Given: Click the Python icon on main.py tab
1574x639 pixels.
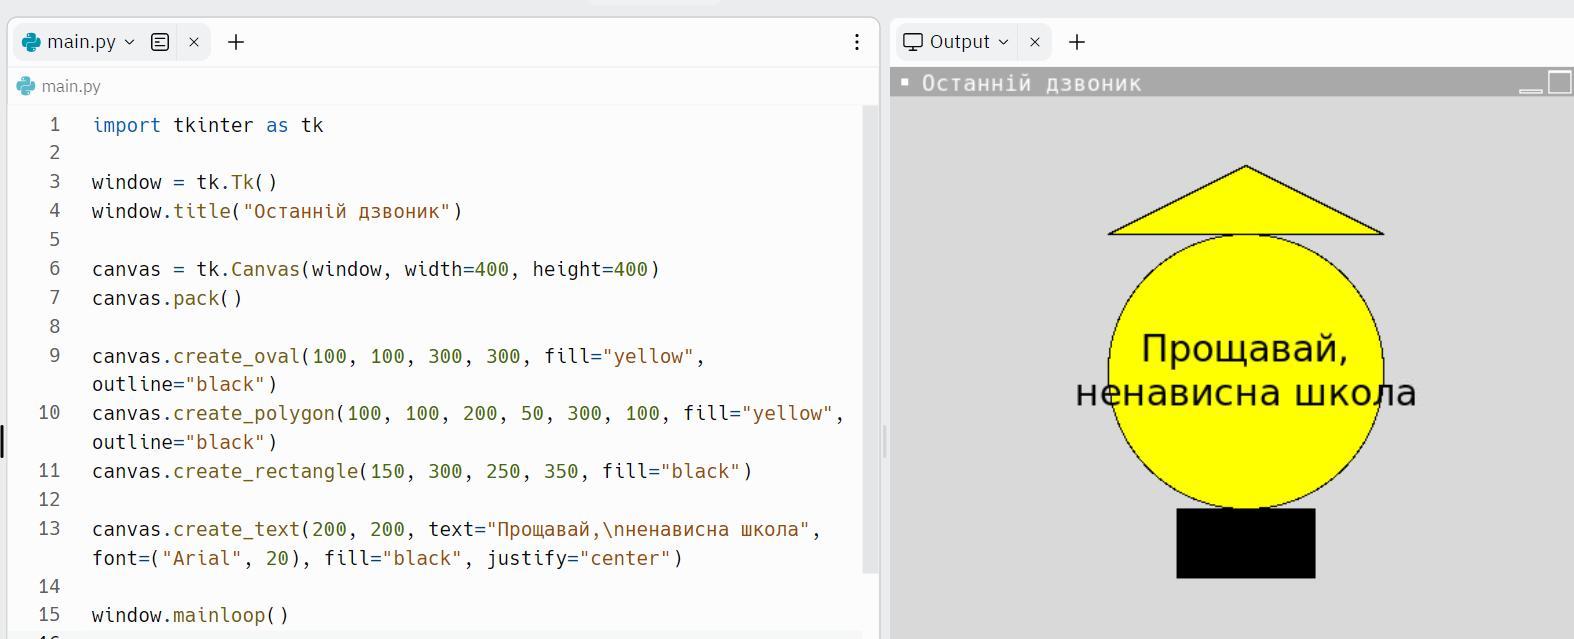Looking at the screenshot, I should coord(31,42).
